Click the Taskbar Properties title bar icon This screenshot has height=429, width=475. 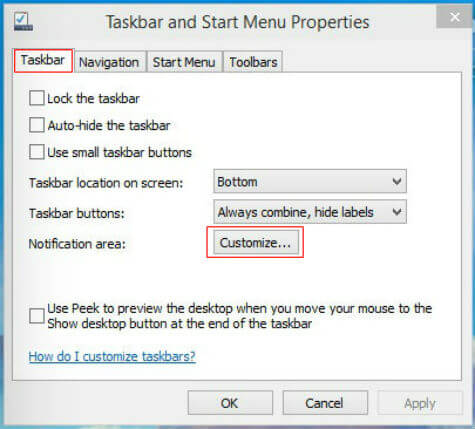pyautogui.click(x=23, y=22)
